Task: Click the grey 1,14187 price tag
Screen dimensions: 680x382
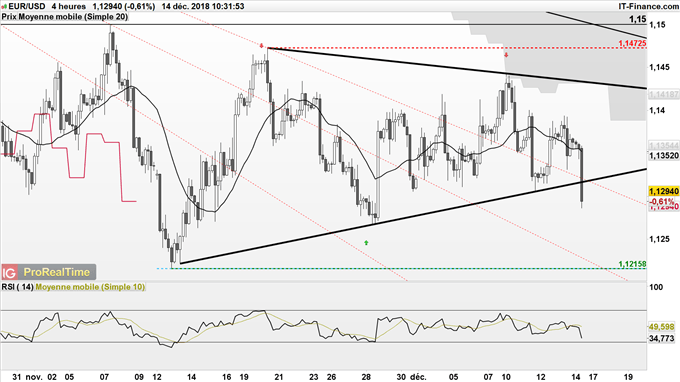Action: tap(664, 94)
